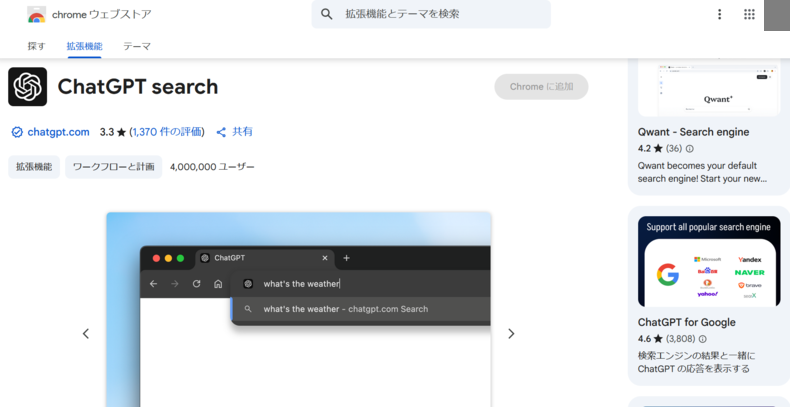
Task: Click the Chrome Web Store rainbow logo
Action: (36, 15)
